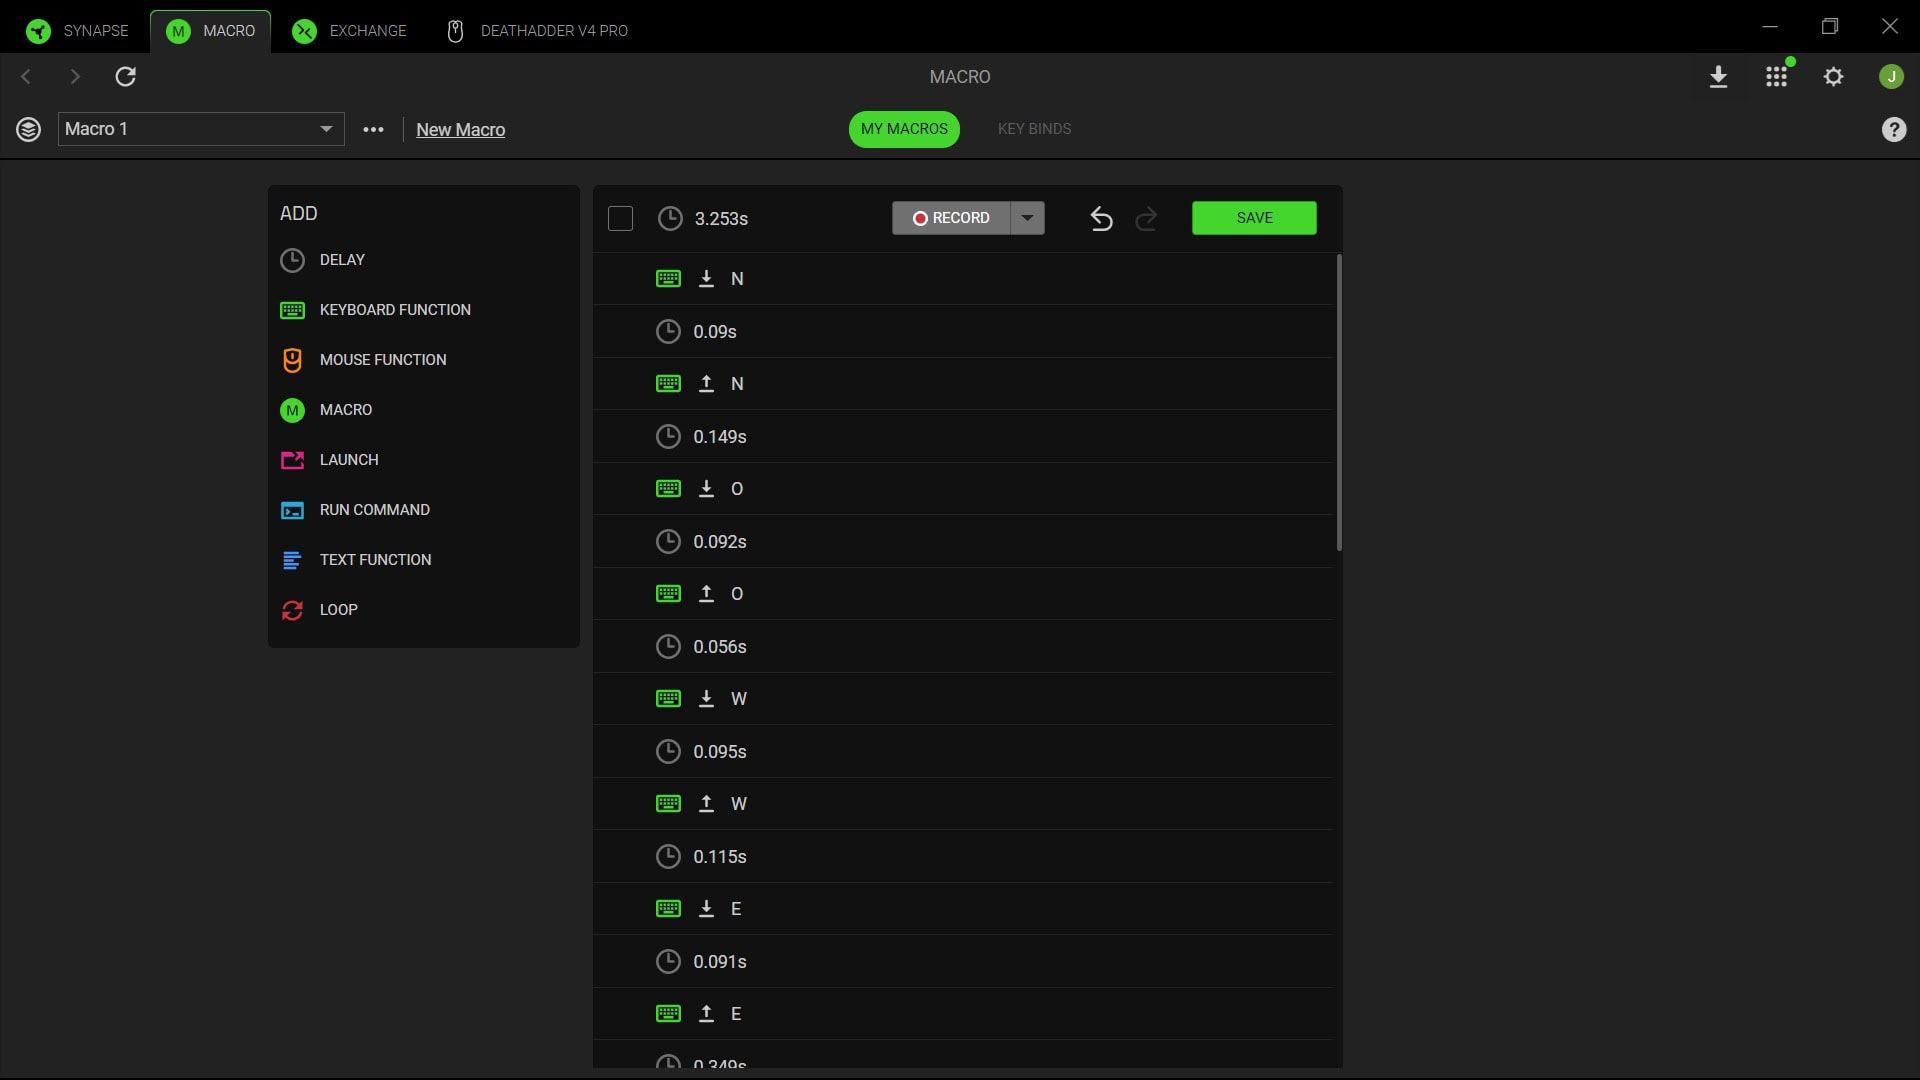This screenshot has height=1080, width=1920.
Task: Save the macro
Action: tap(1254, 218)
